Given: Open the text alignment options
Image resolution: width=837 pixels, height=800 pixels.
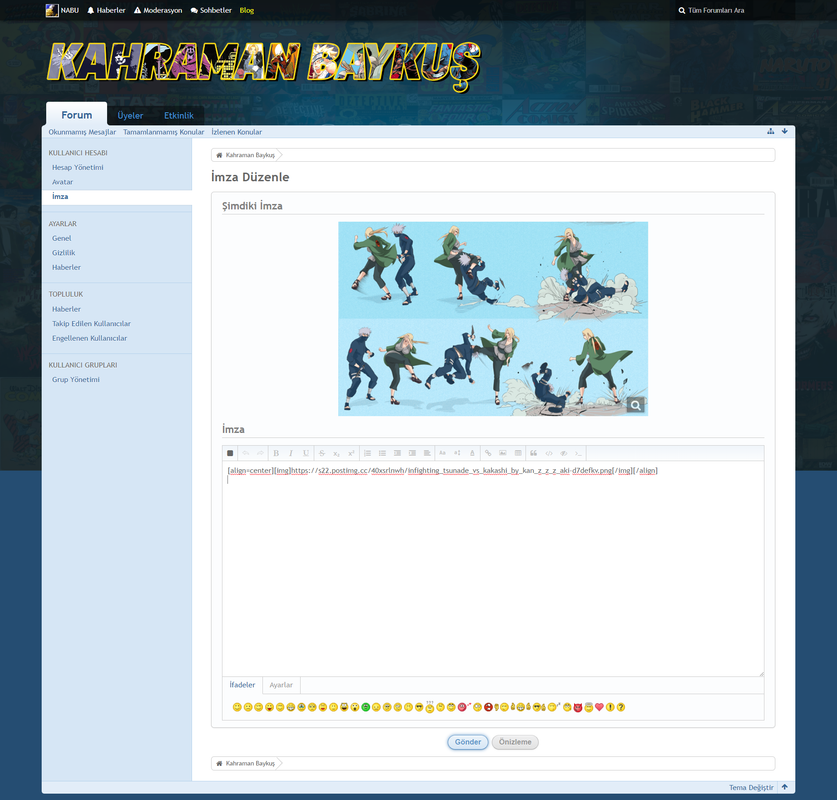Looking at the screenshot, I should pyautogui.click(x=427, y=453).
